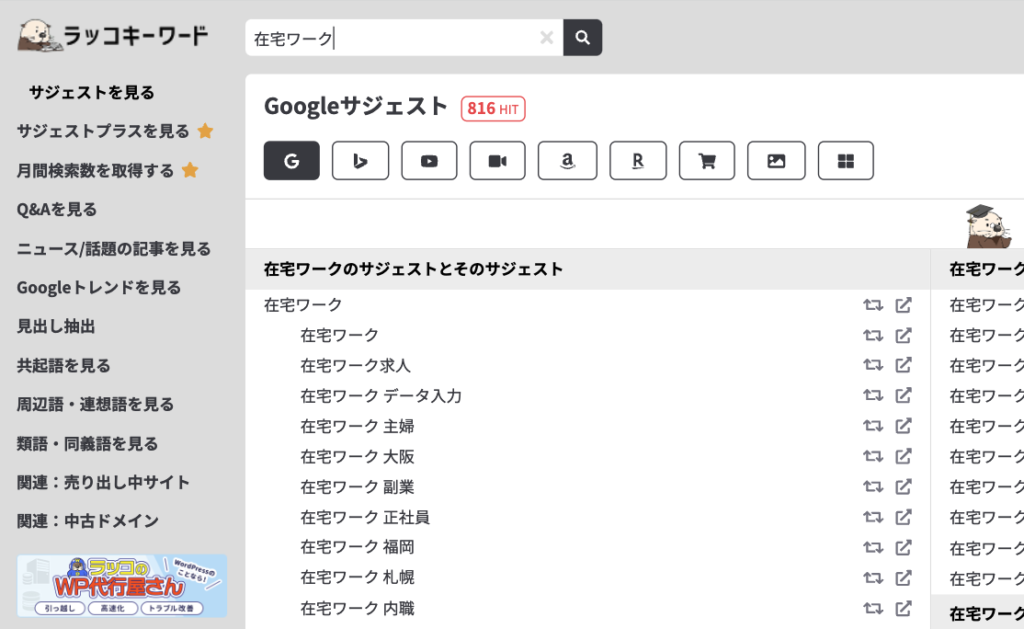
Task: Switch to Rakuten suggest source icon
Action: click(x=638, y=161)
